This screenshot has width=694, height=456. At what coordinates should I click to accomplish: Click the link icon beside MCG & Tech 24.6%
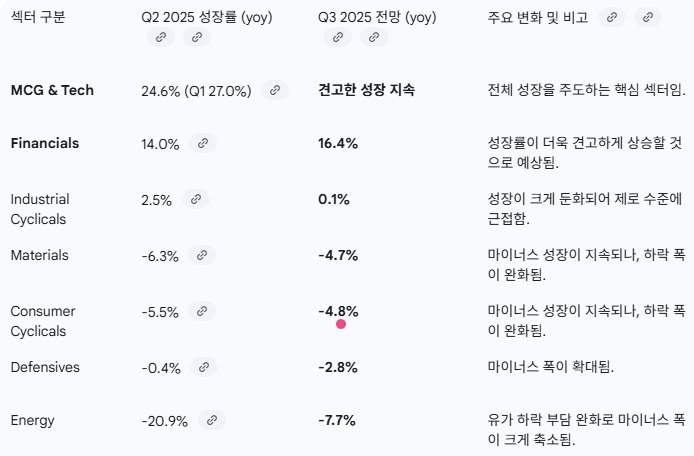click(x=275, y=90)
